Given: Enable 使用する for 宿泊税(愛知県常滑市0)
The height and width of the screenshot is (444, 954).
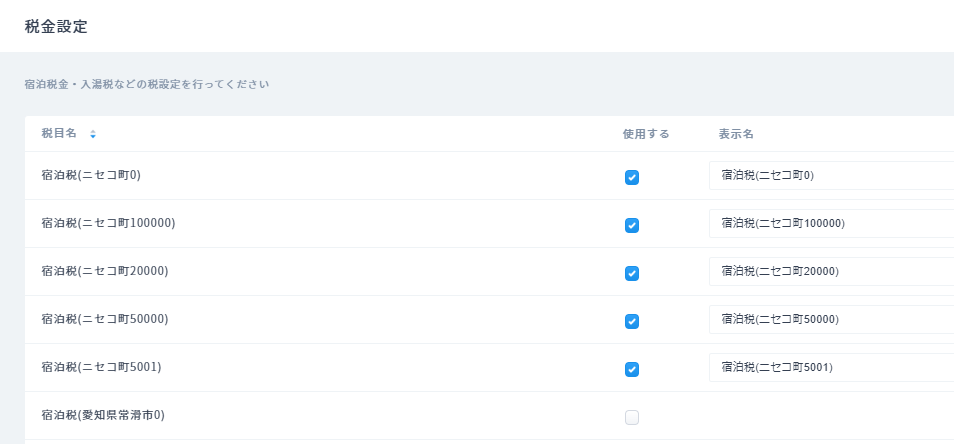Looking at the screenshot, I should click(x=631, y=417).
